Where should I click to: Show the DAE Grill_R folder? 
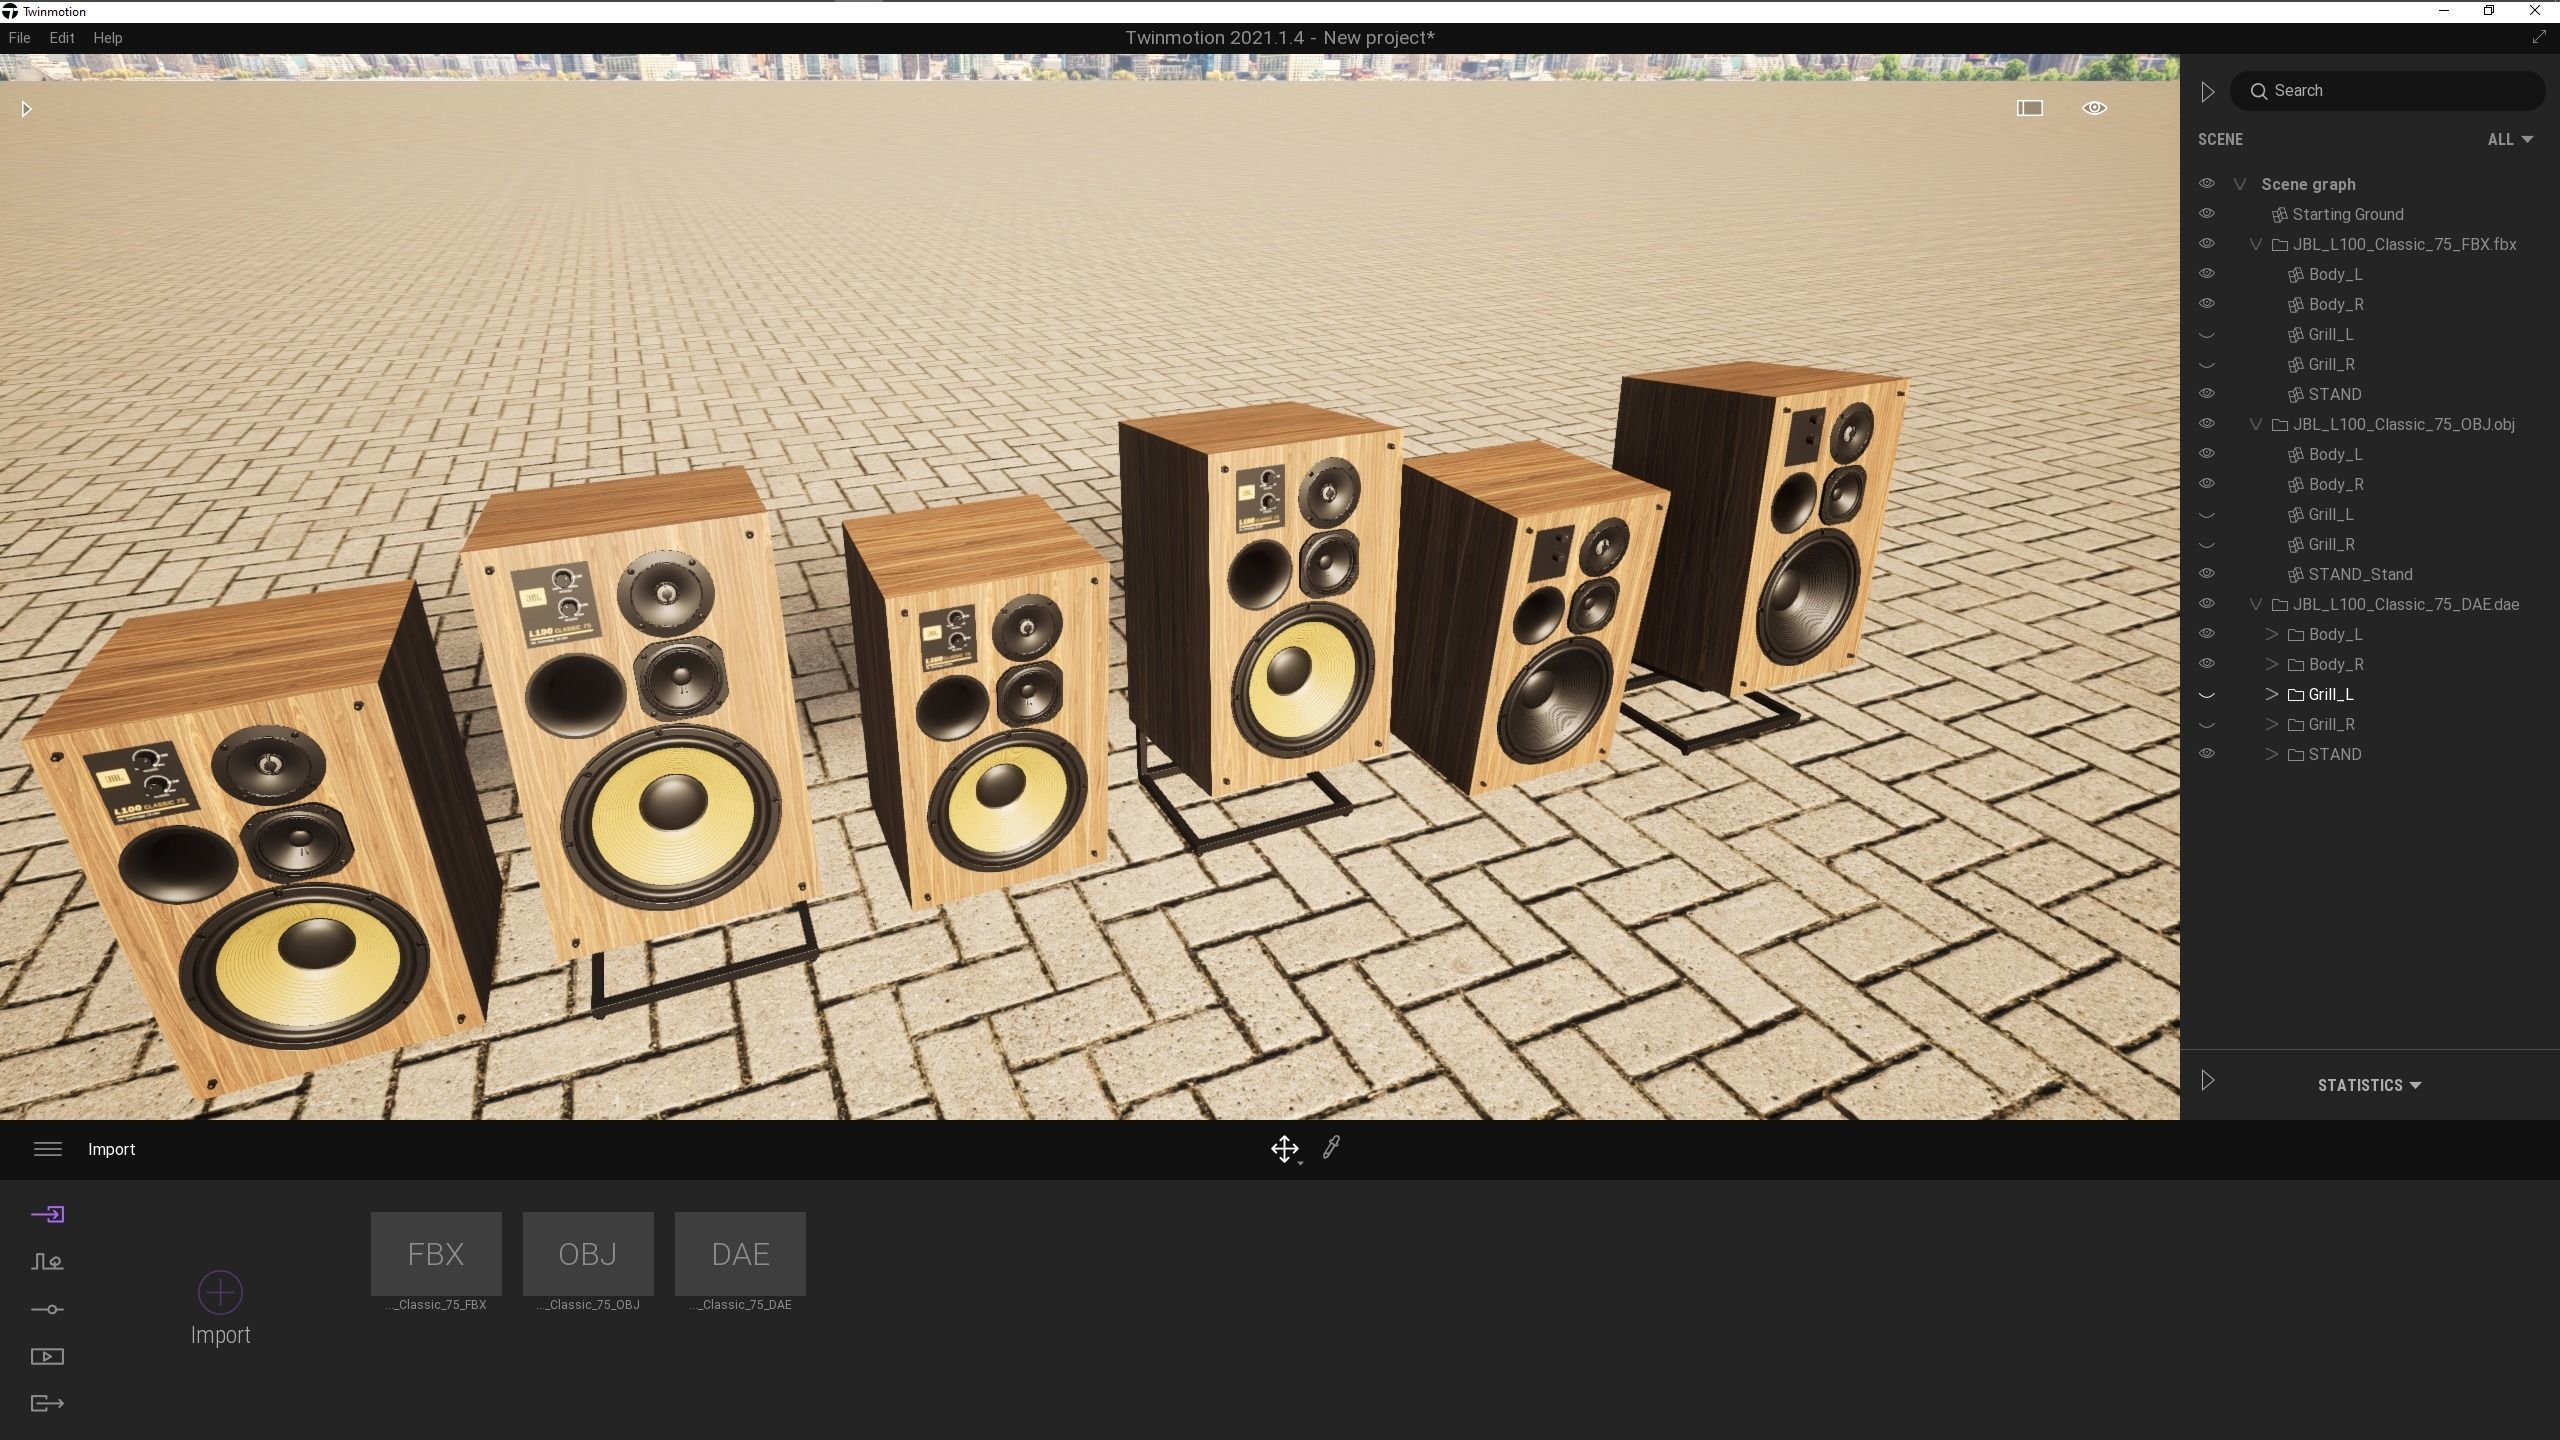click(2206, 725)
